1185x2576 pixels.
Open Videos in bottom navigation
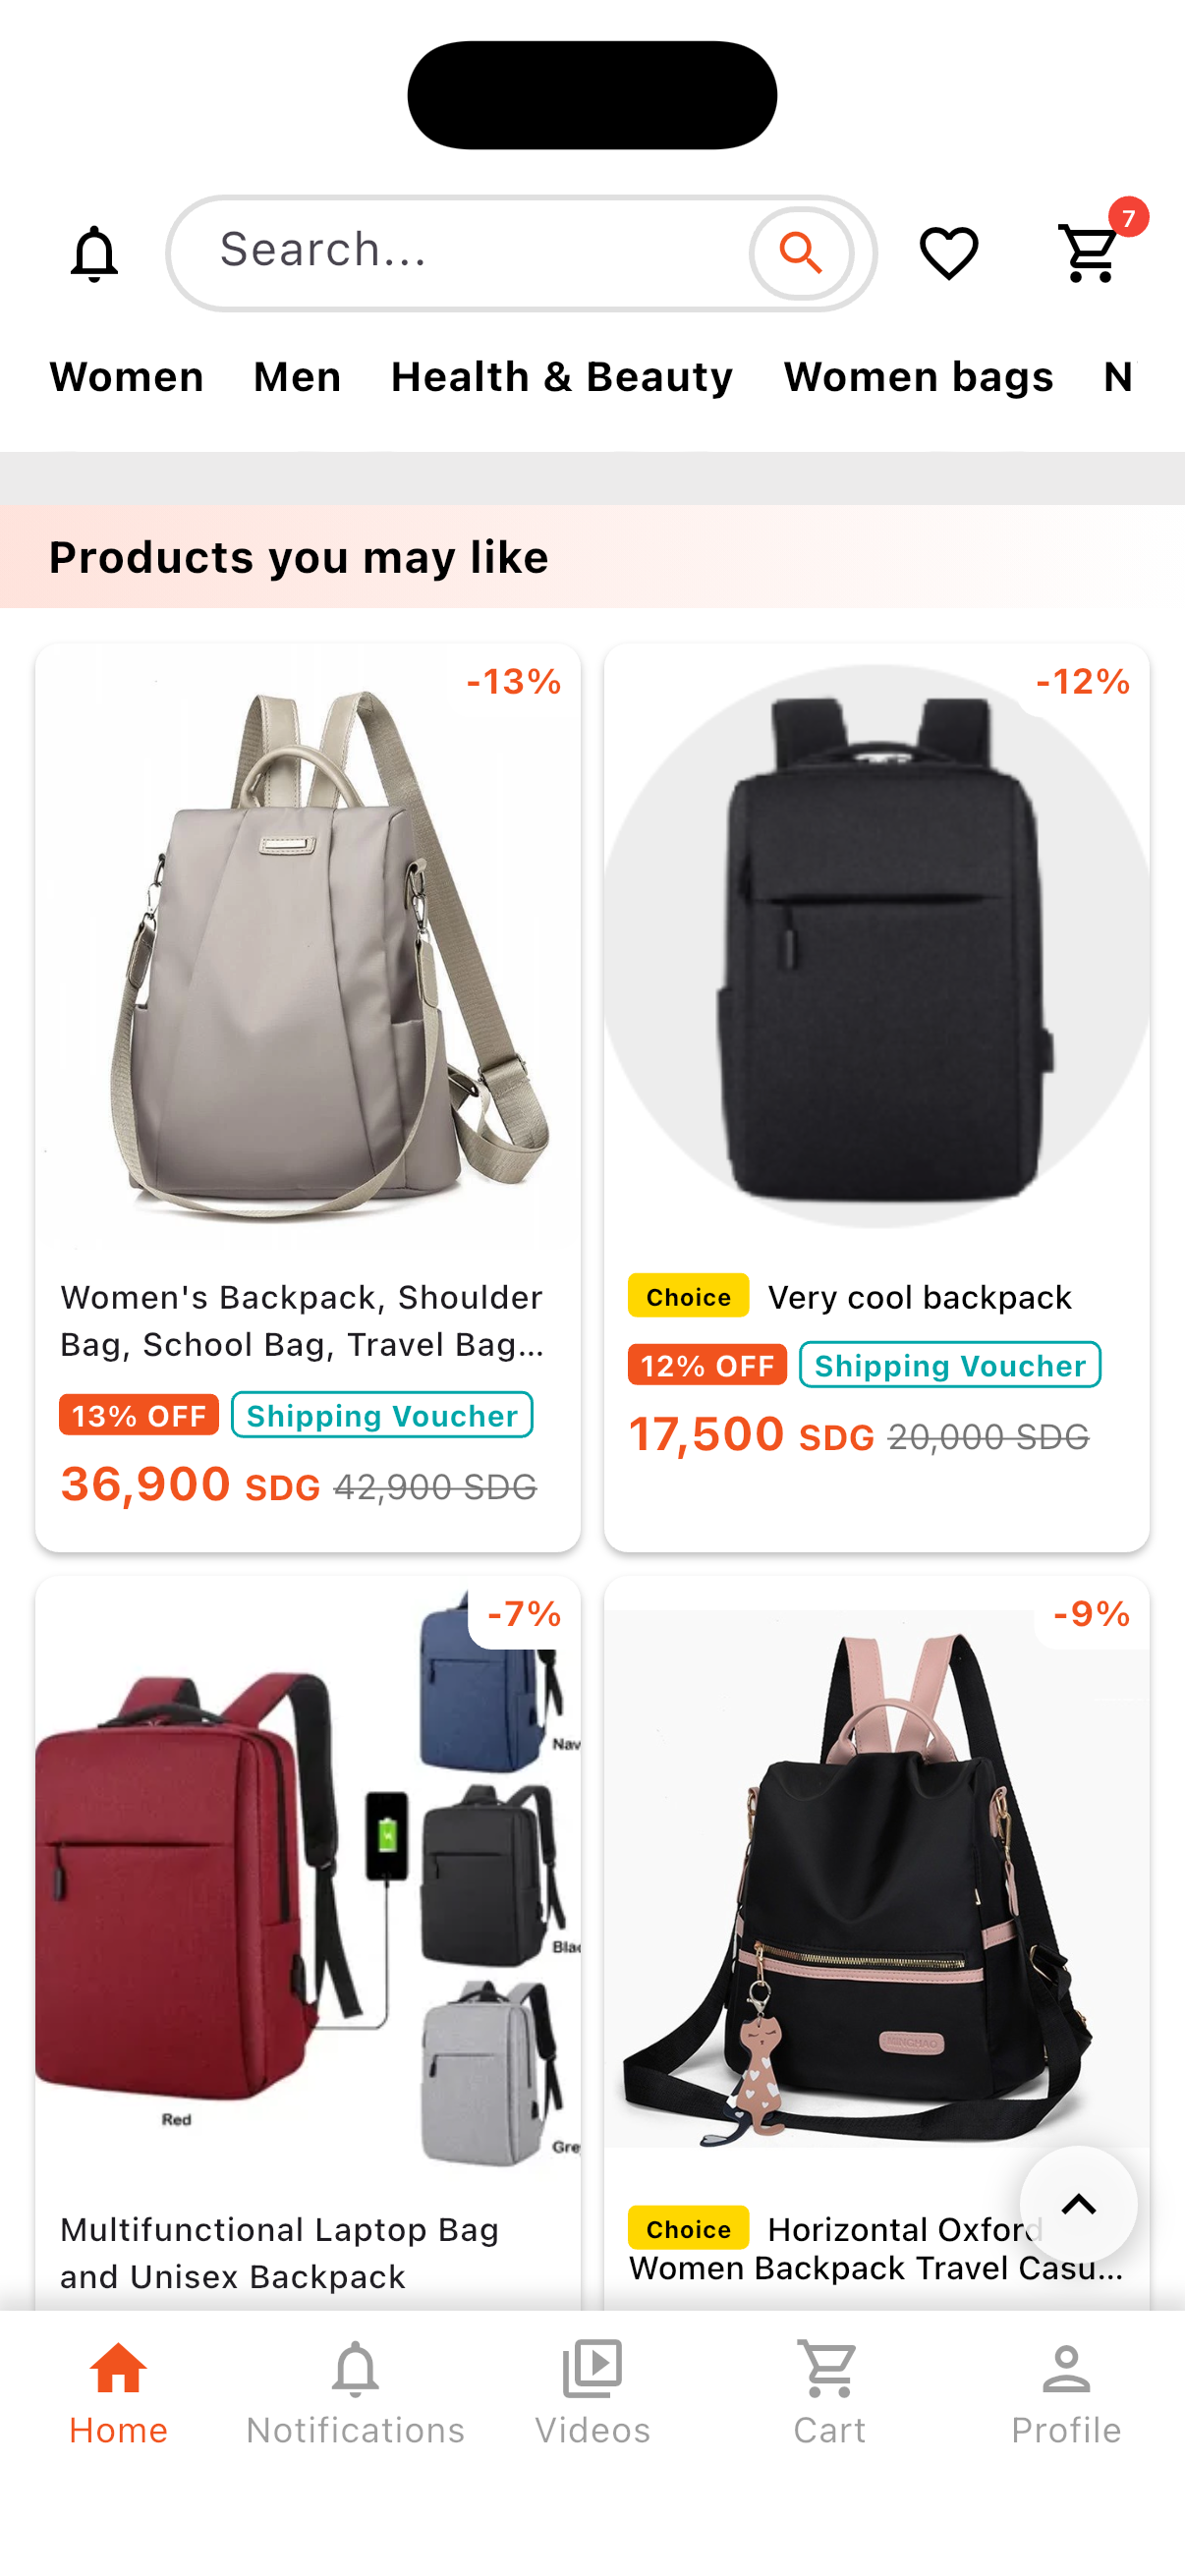point(592,2393)
